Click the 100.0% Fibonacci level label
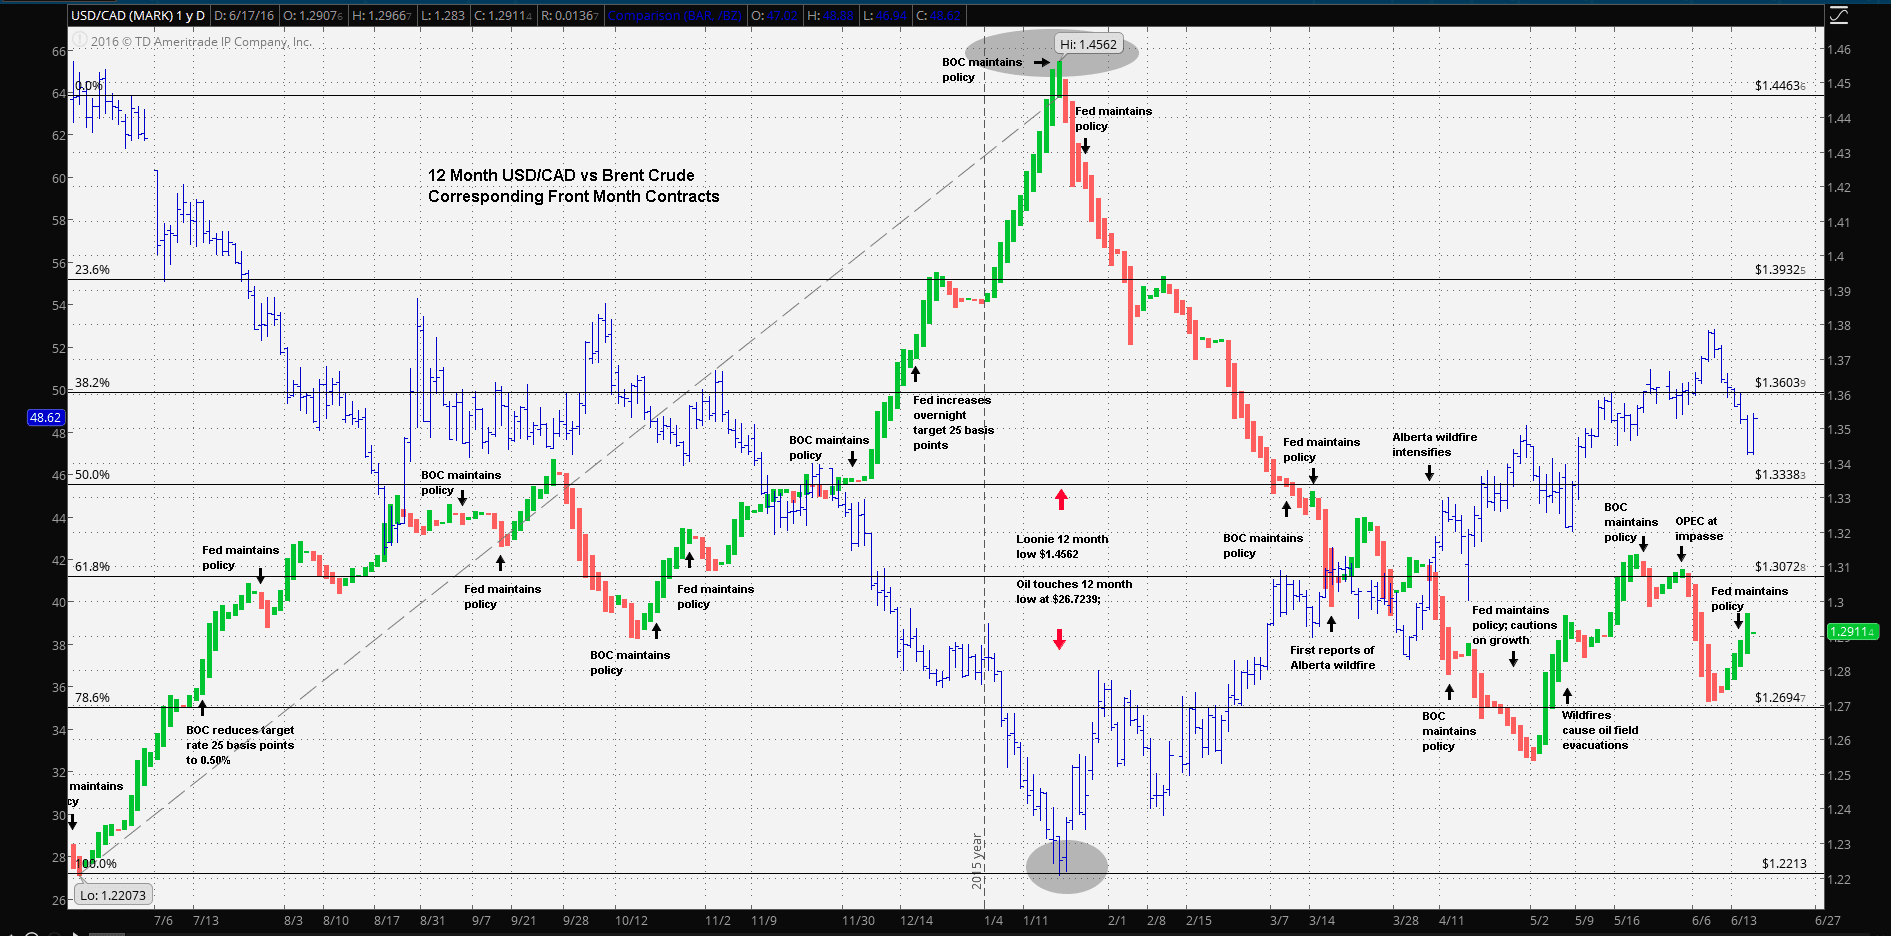Screen dimensions: 1891x936 coord(97,864)
